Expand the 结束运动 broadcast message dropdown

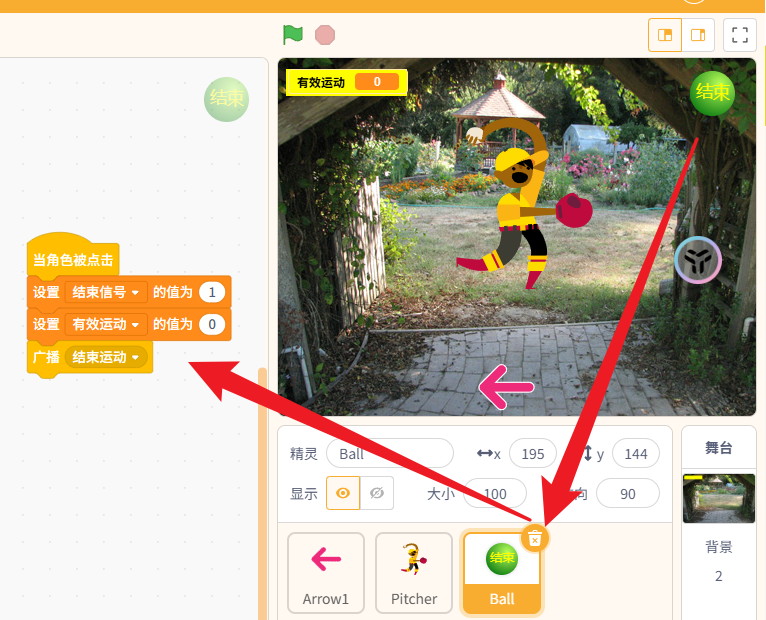click(134, 357)
